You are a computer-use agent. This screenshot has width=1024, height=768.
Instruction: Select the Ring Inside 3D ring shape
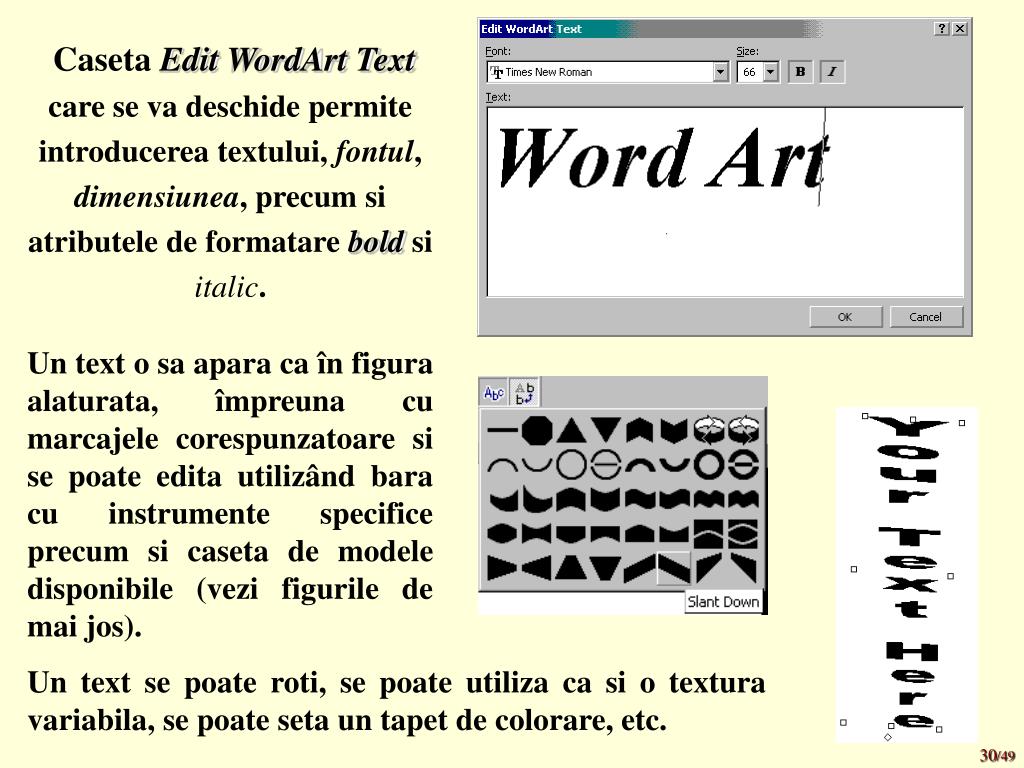click(x=709, y=430)
